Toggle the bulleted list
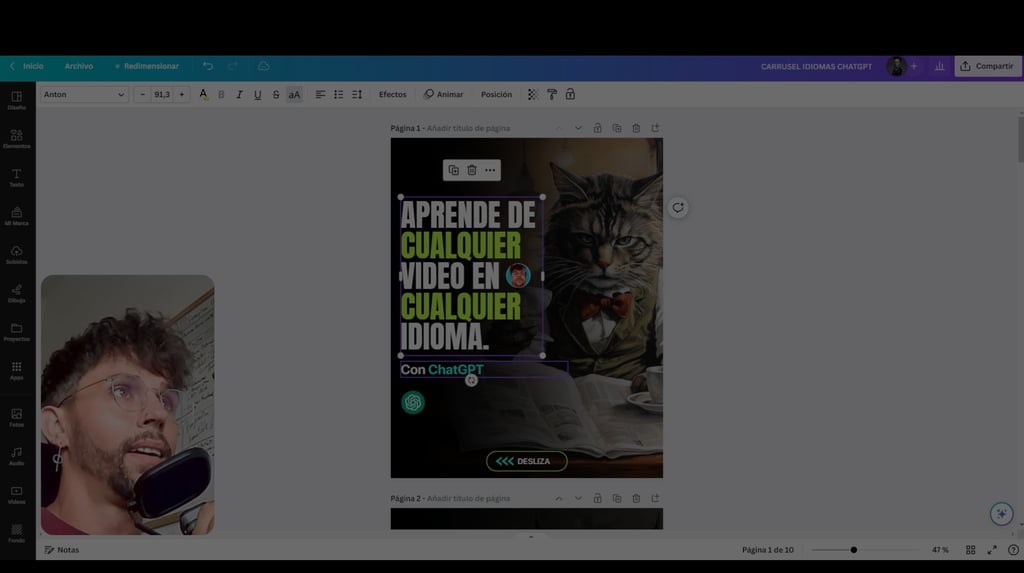This screenshot has width=1024, height=573. pos(338,95)
